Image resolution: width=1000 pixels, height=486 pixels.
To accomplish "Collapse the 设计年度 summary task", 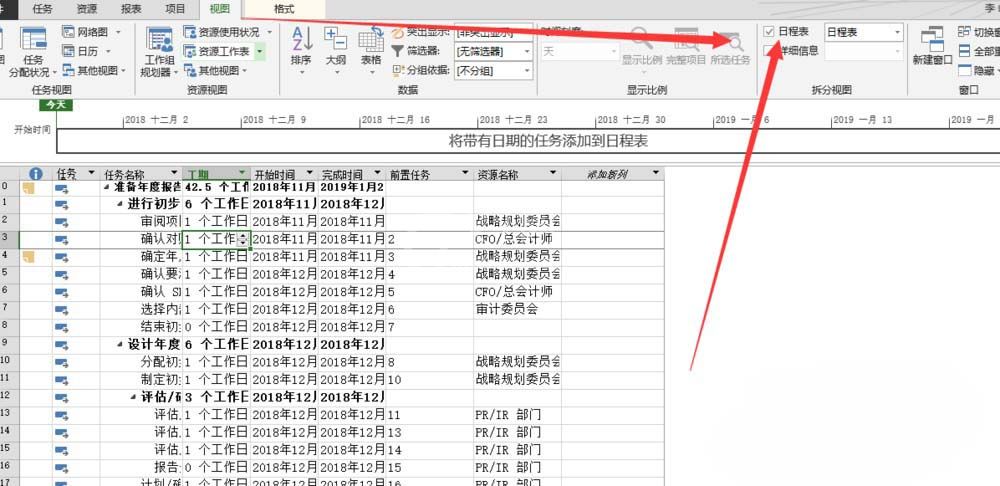I will coord(121,344).
